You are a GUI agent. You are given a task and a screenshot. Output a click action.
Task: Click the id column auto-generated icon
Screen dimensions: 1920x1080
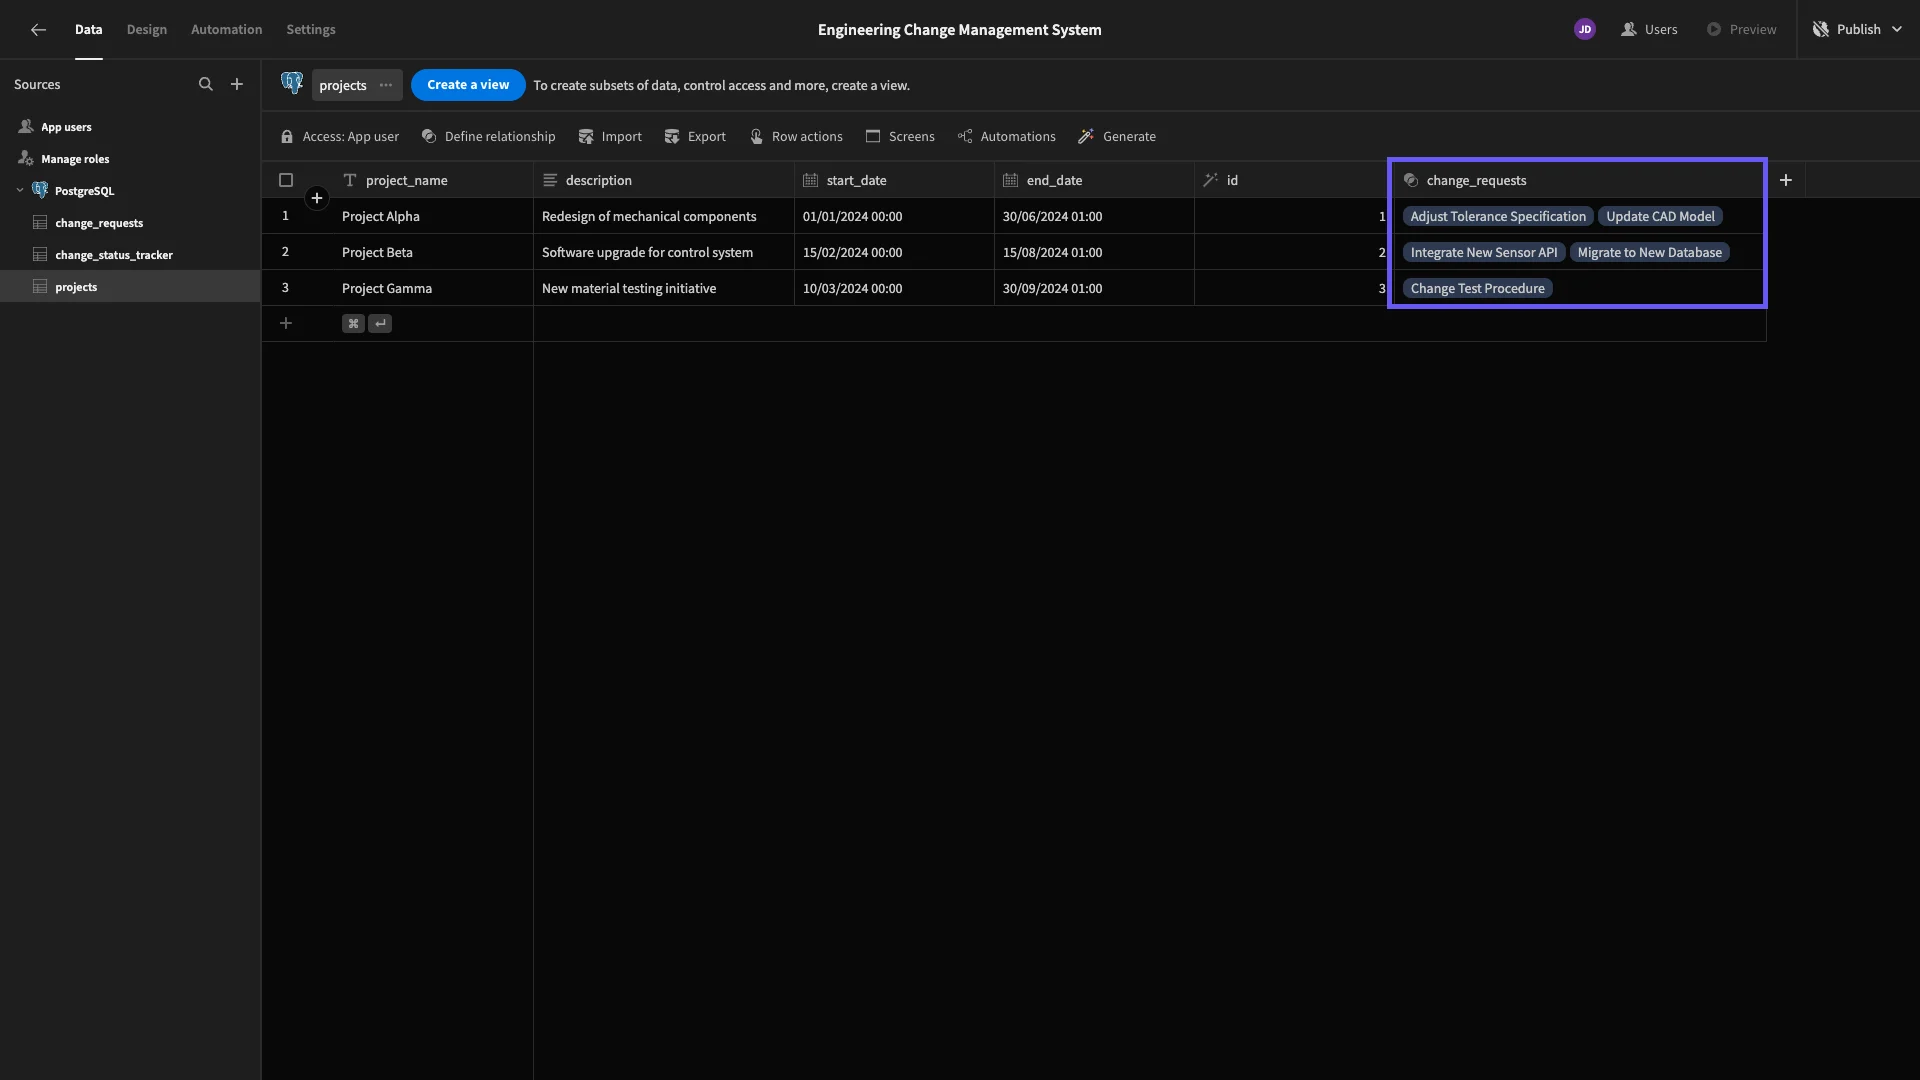click(x=1210, y=180)
